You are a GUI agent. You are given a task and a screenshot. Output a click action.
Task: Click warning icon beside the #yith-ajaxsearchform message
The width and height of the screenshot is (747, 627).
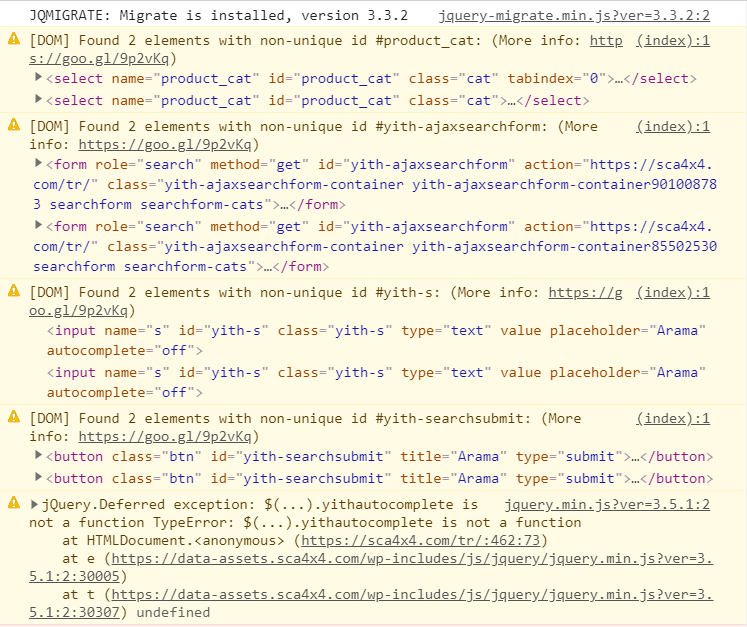pyautogui.click(x=14, y=125)
